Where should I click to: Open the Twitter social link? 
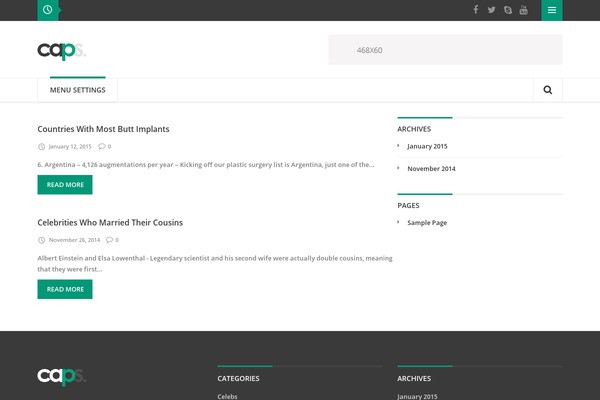pyautogui.click(x=491, y=10)
